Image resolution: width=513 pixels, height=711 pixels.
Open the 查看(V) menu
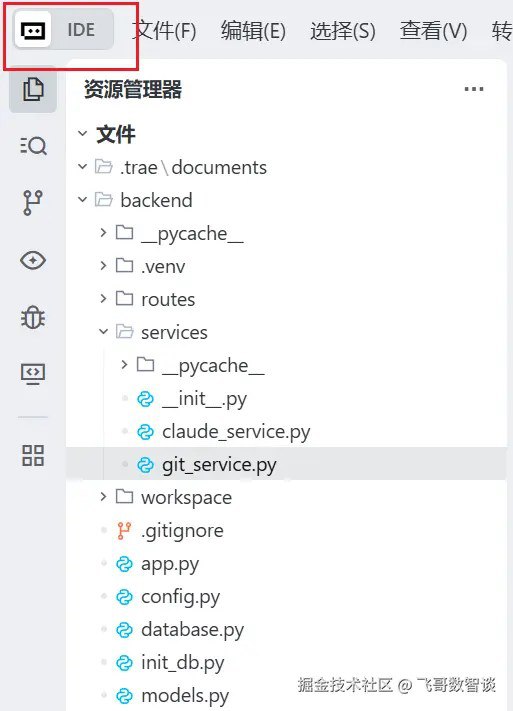(x=433, y=31)
